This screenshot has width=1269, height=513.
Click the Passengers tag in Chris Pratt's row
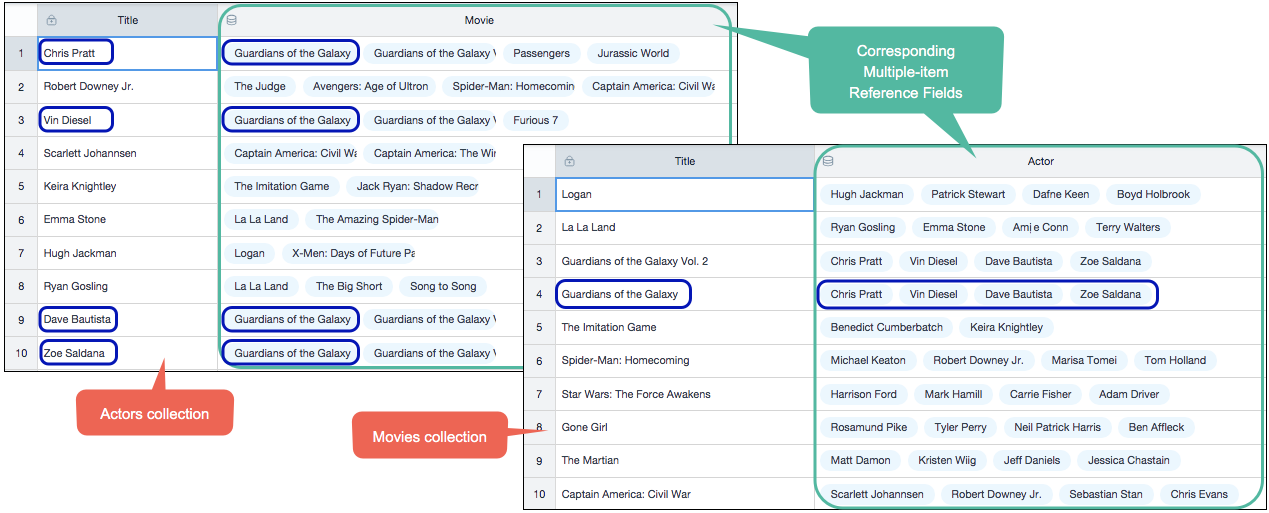point(542,53)
